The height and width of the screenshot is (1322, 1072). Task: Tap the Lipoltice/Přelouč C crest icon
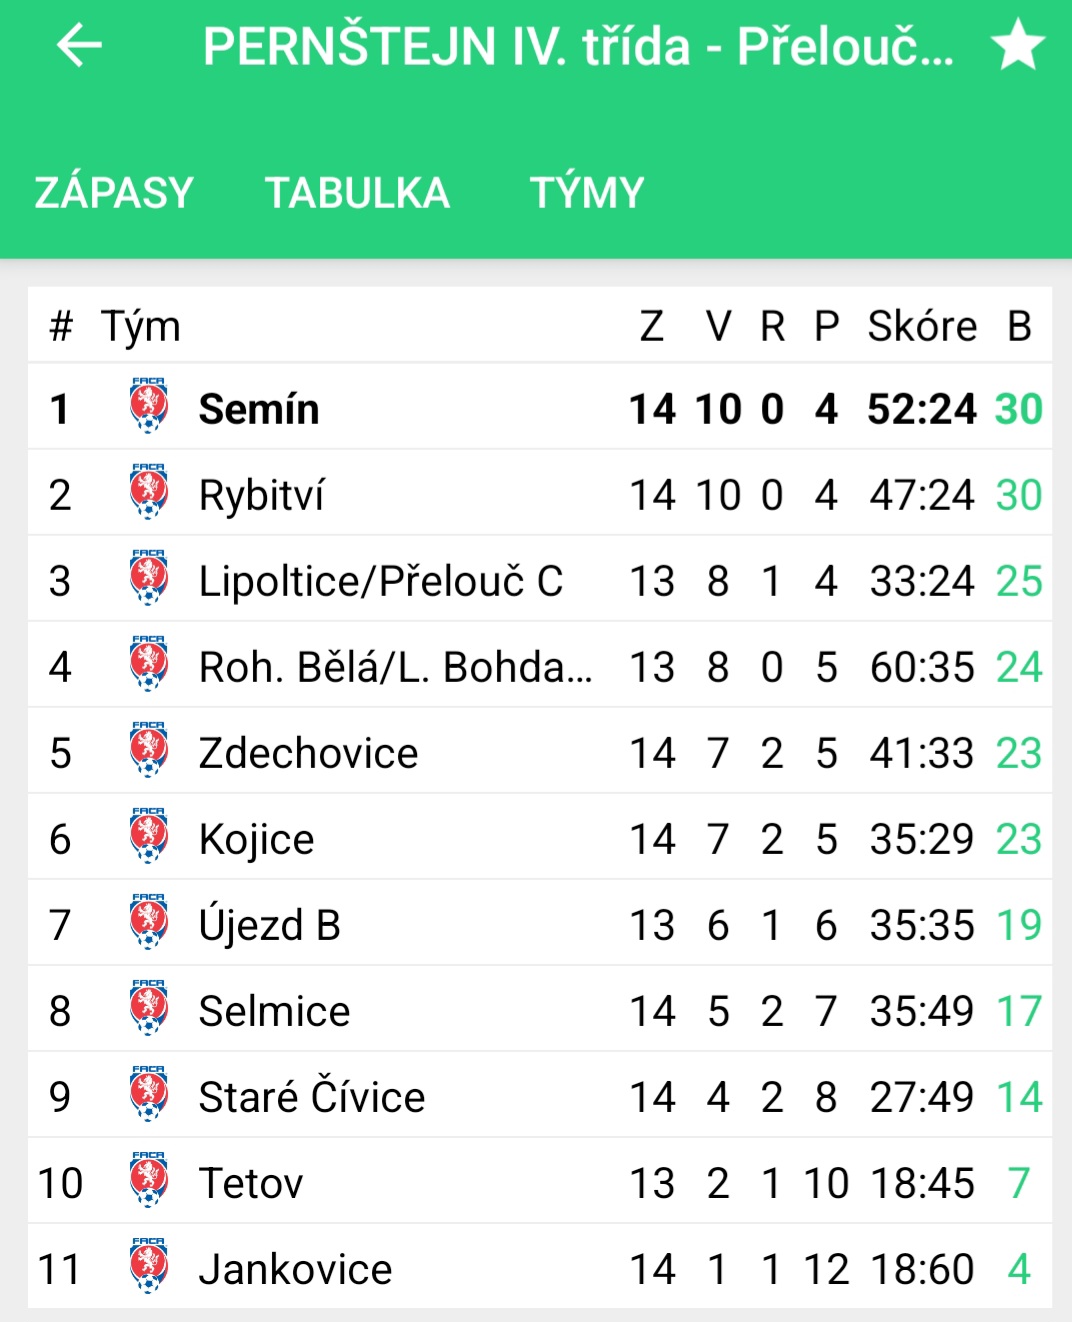coord(148,577)
